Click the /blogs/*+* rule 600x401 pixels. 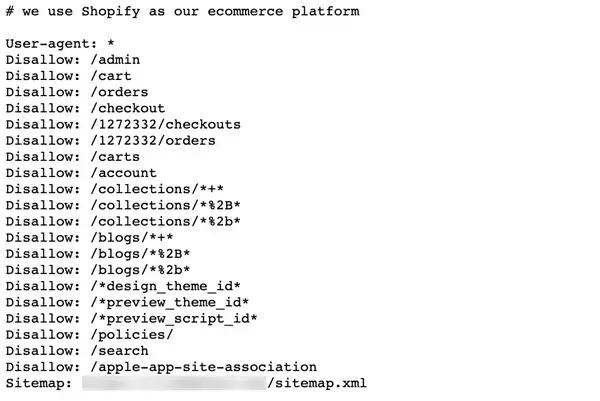[132, 238]
